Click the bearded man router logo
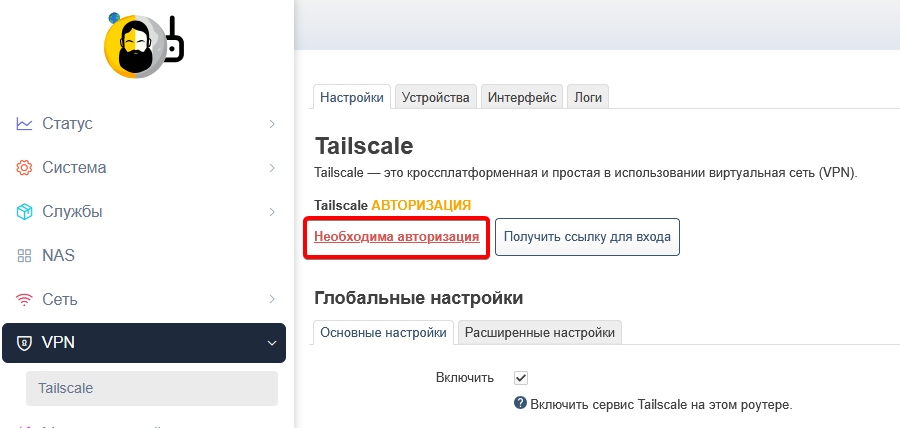 pos(144,45)
